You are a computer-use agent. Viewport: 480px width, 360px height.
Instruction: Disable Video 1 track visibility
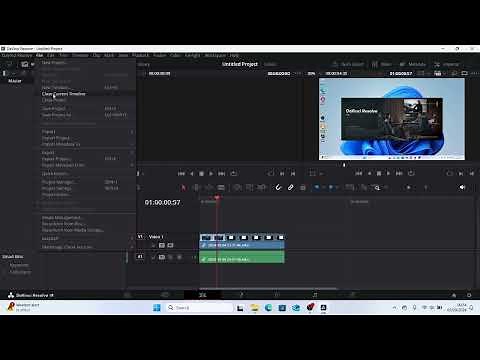[x=170, y=246]
